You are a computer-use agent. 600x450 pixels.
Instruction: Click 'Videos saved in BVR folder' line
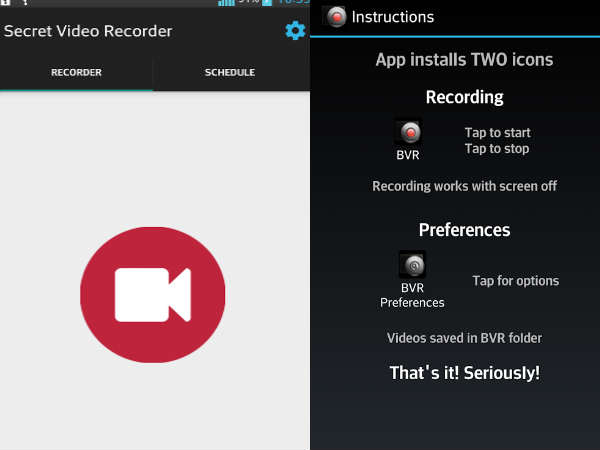[464, 338]
